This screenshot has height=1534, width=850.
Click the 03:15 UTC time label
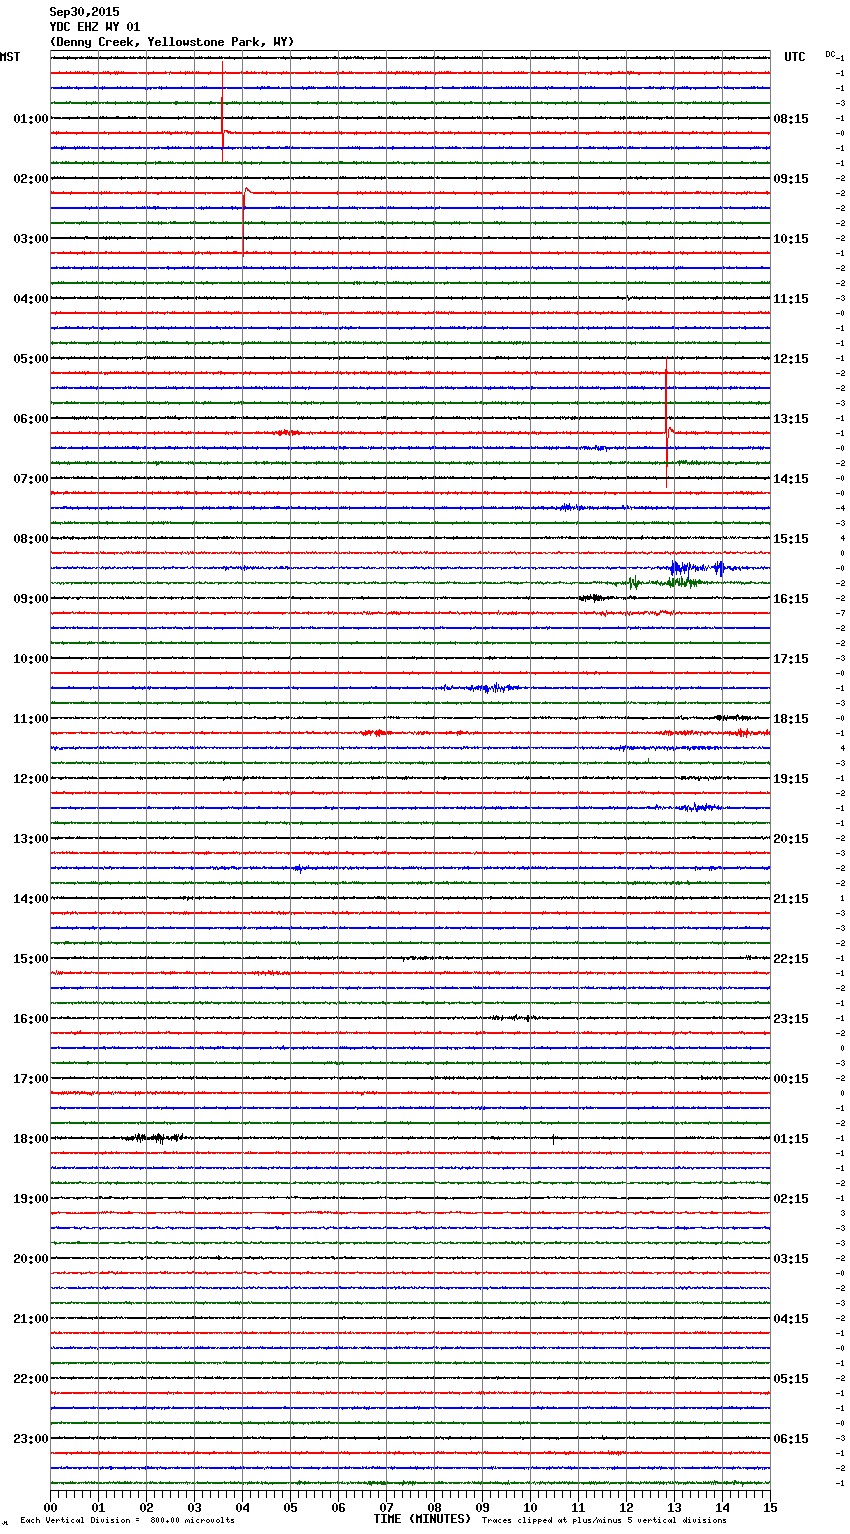(x=791, y=1259)
